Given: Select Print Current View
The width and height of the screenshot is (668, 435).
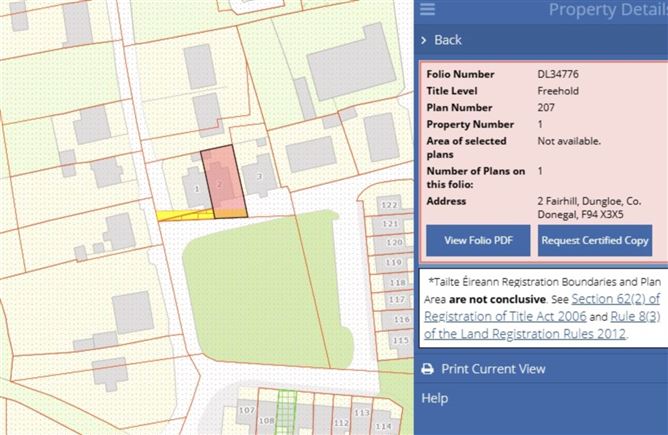Looking at the screenshot, I should (493, 369).
